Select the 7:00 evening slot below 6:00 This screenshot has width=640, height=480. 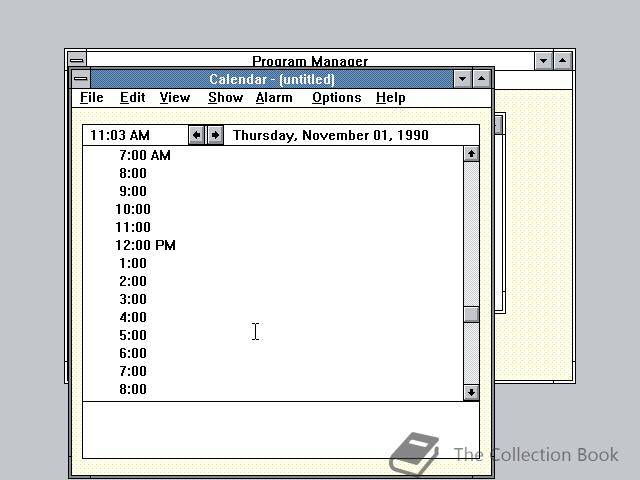pos(273,371)
